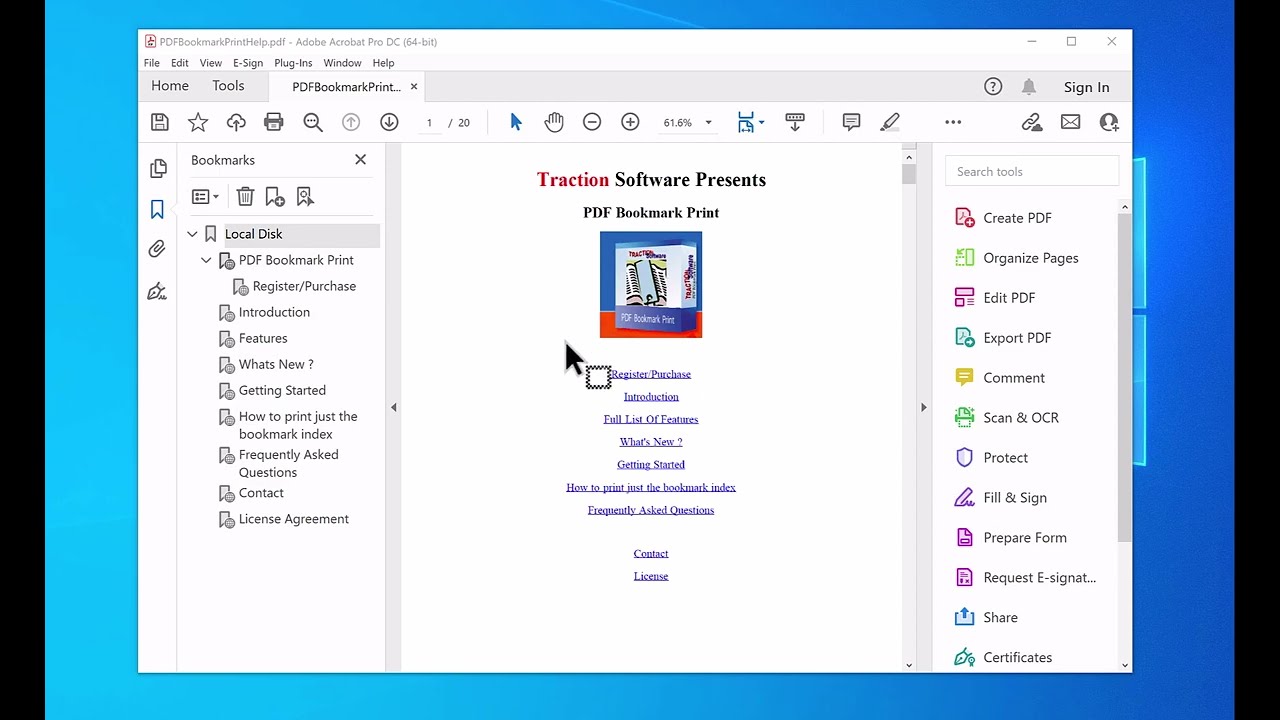Collapse the PDF Bookmark Print bookmark
1280x720 pixels.
tap(206, 260)
